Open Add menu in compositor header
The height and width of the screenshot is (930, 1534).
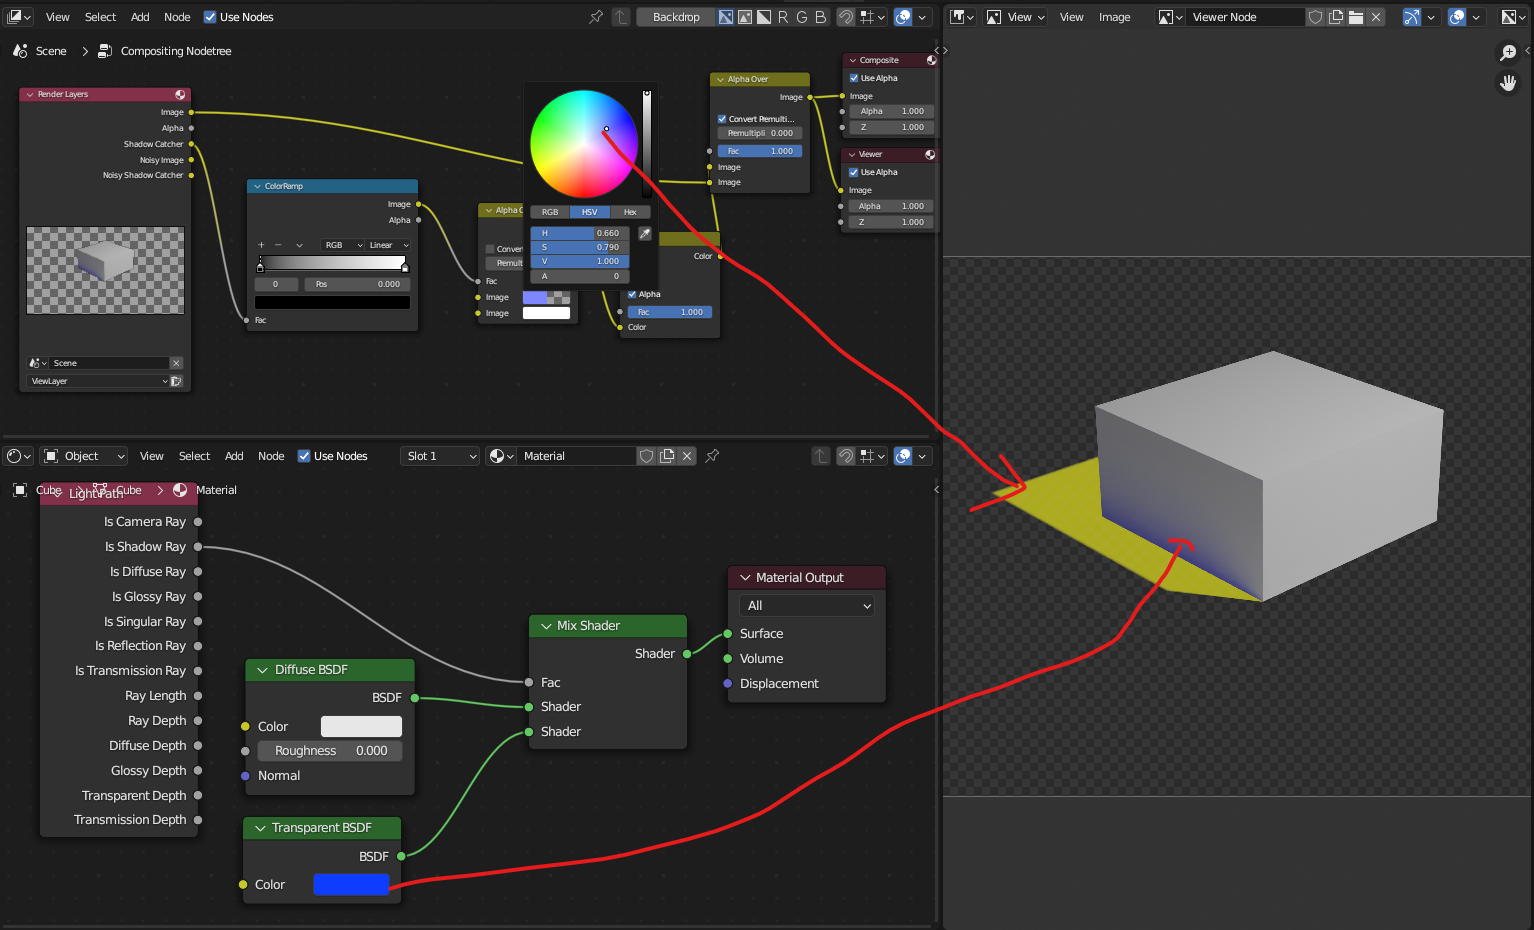pyautogui.click(x=140, y=17)
